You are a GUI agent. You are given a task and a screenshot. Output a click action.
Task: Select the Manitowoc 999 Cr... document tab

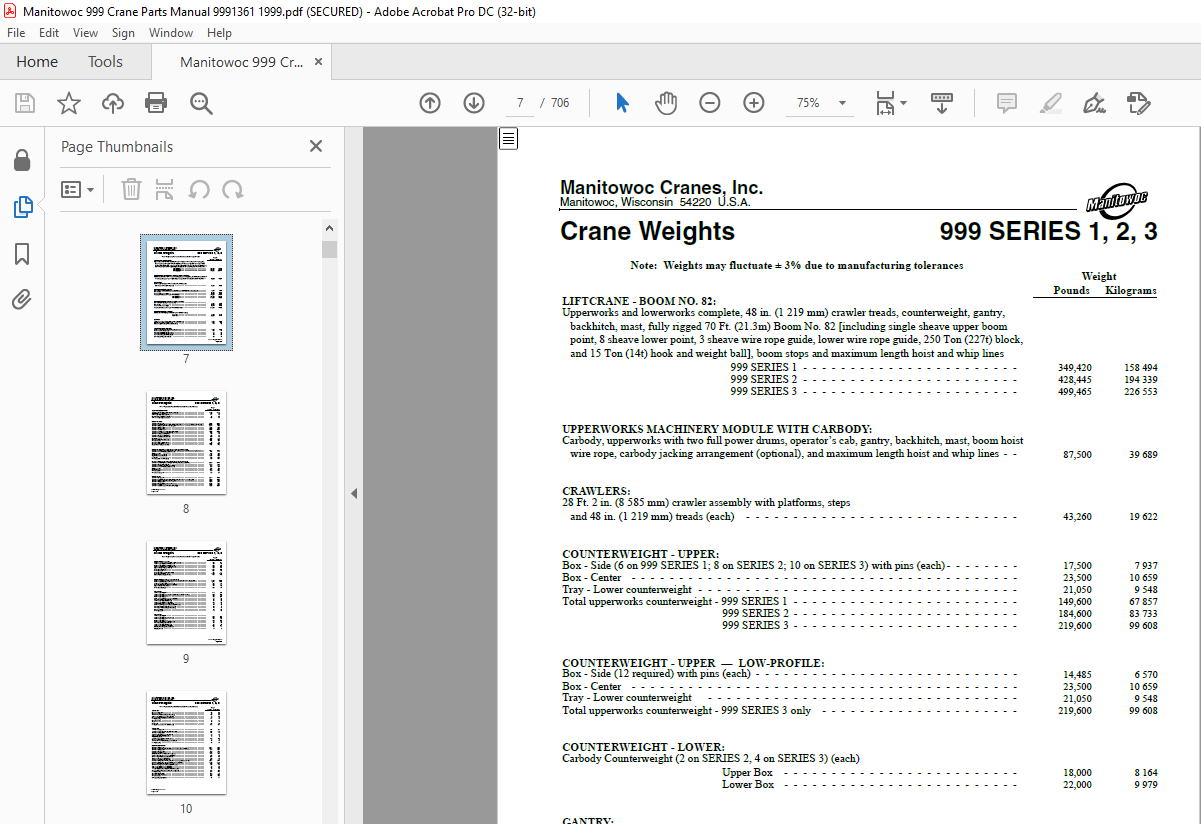coord(242,62)
